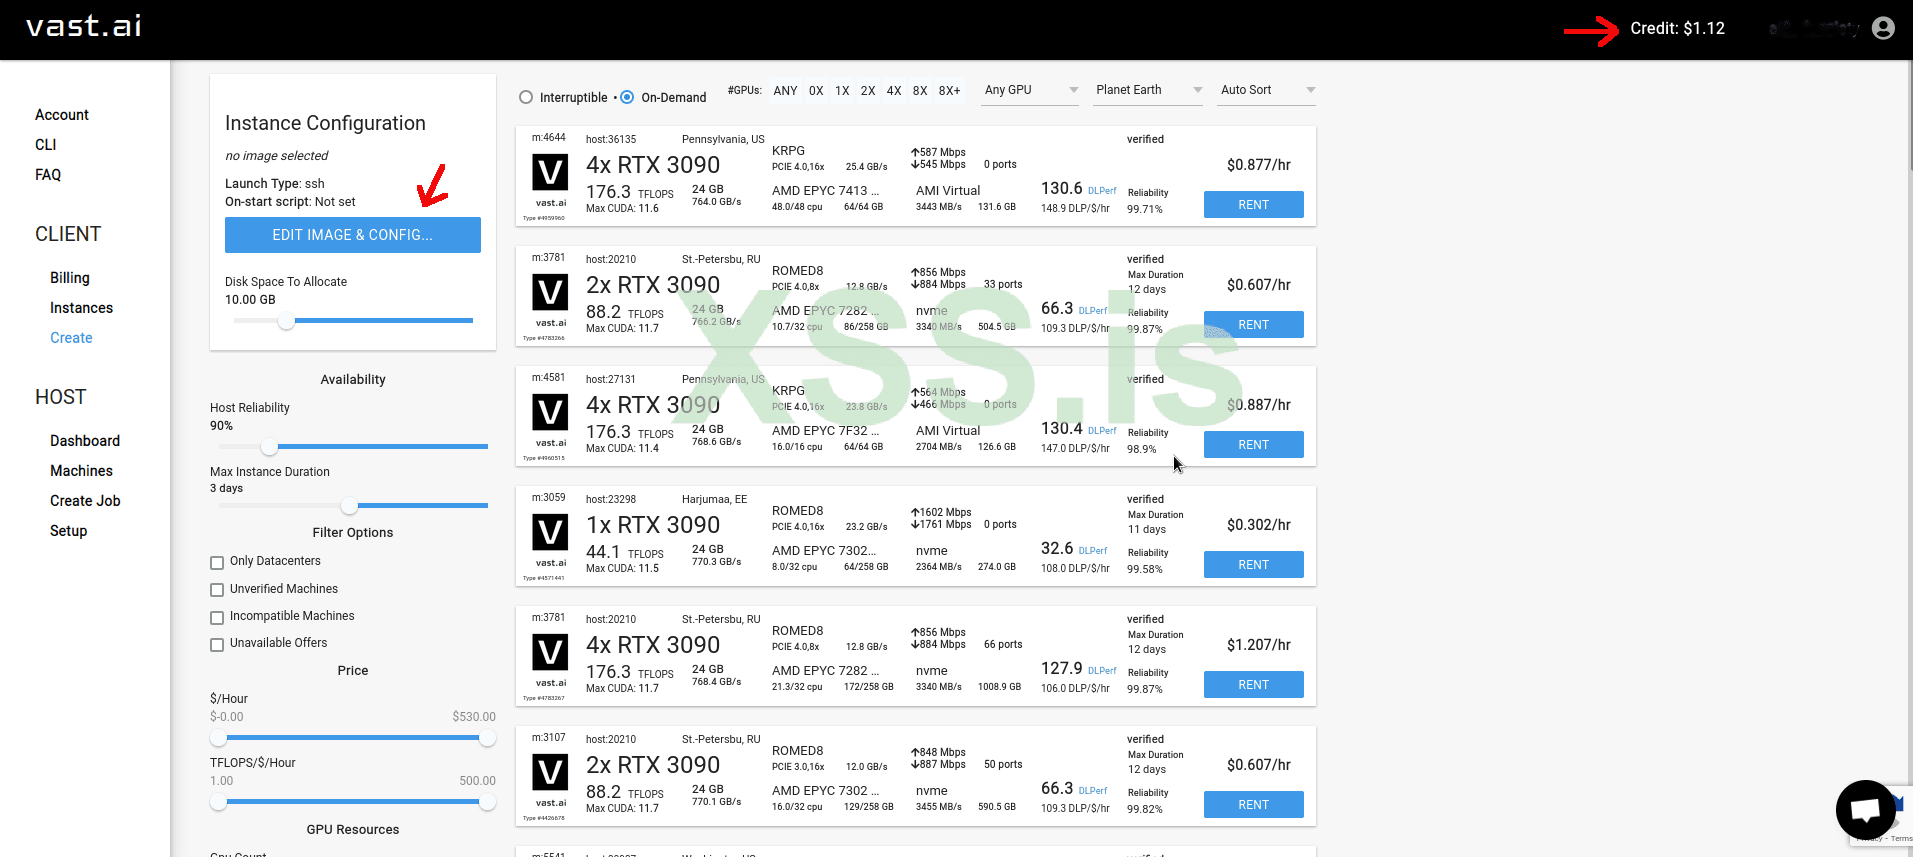Filter GPU count to 8X+
Viewport: 1913px width, 857px height.
(x=950, y=91)
